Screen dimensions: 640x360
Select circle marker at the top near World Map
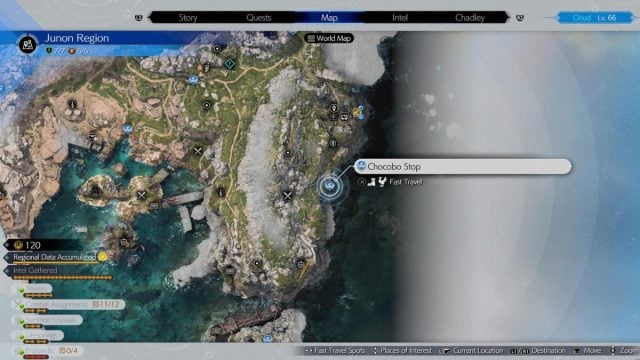coord(218,49)
